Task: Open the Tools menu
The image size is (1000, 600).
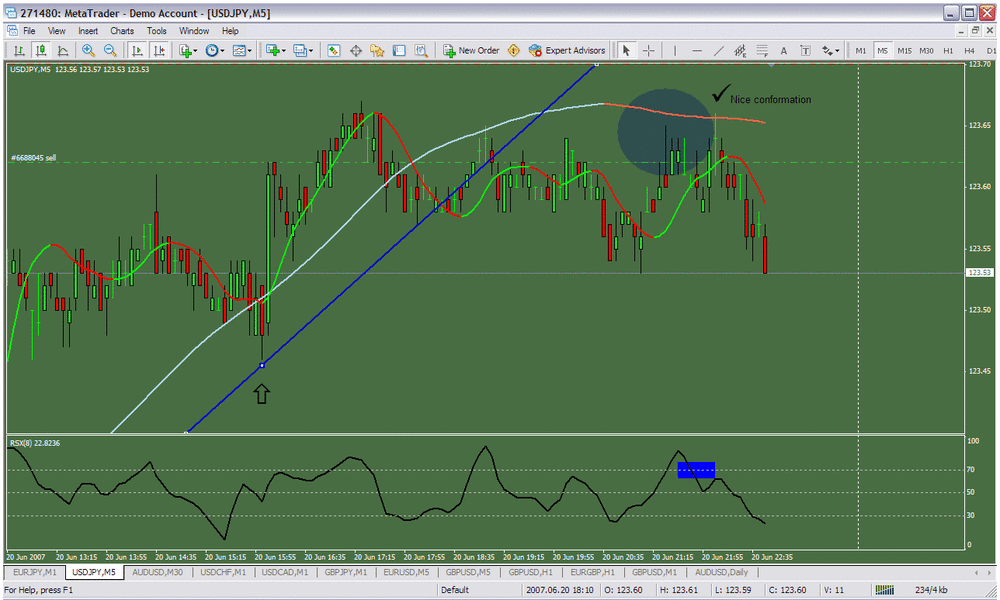Action: pos(156,31)
